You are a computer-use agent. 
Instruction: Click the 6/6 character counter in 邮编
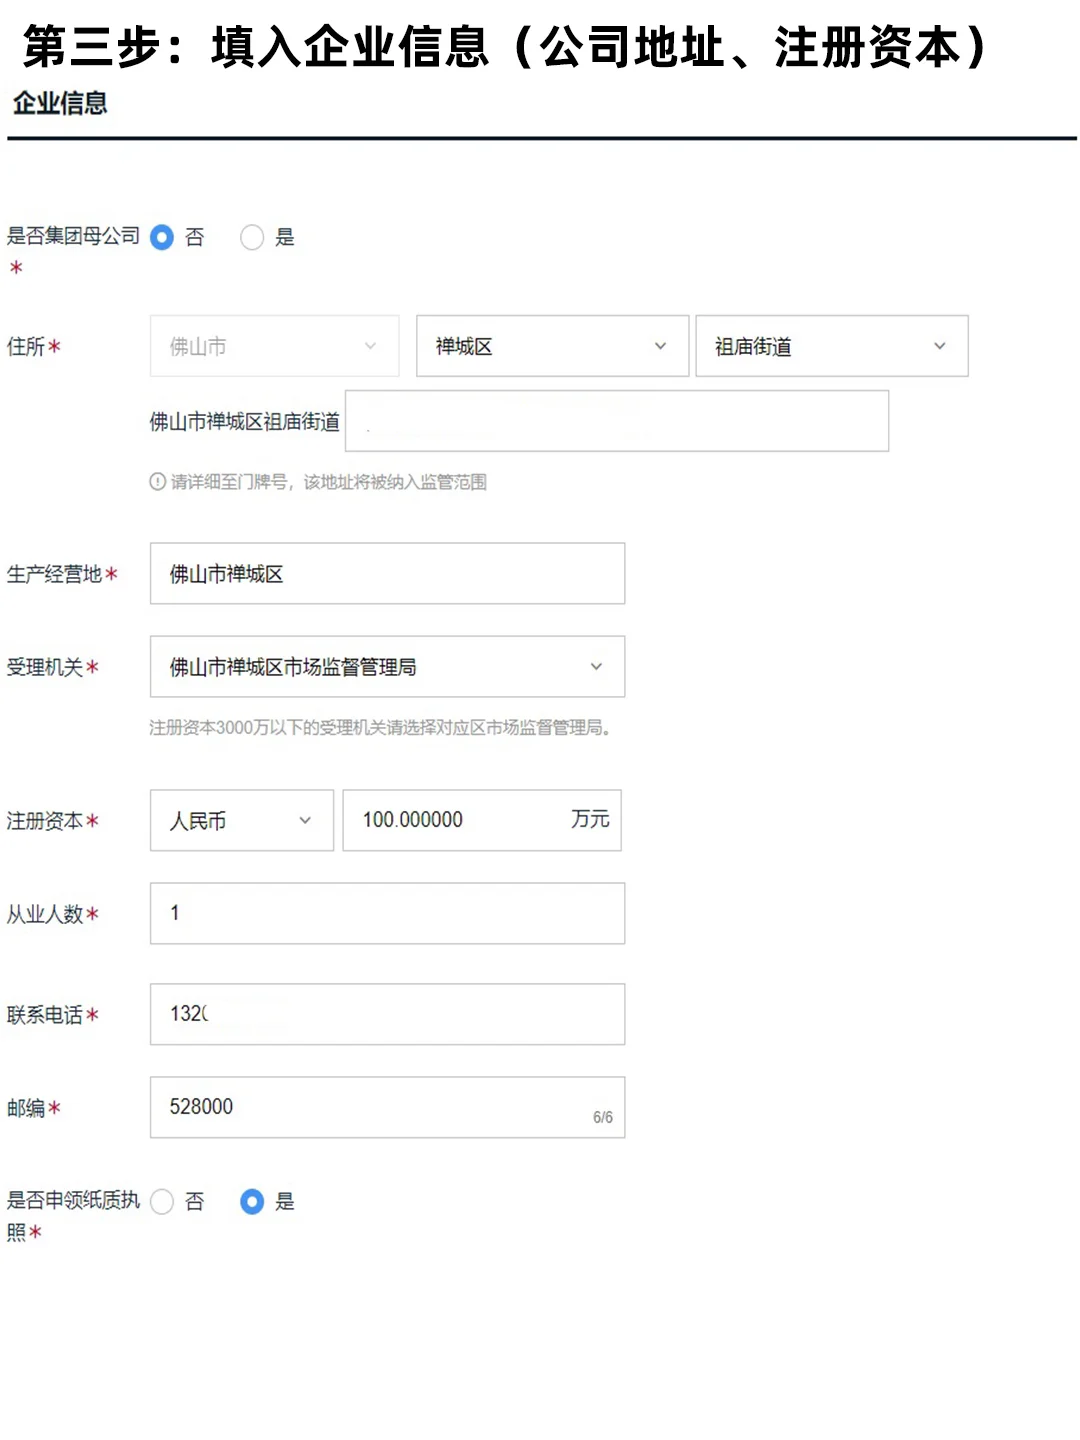602,1117
